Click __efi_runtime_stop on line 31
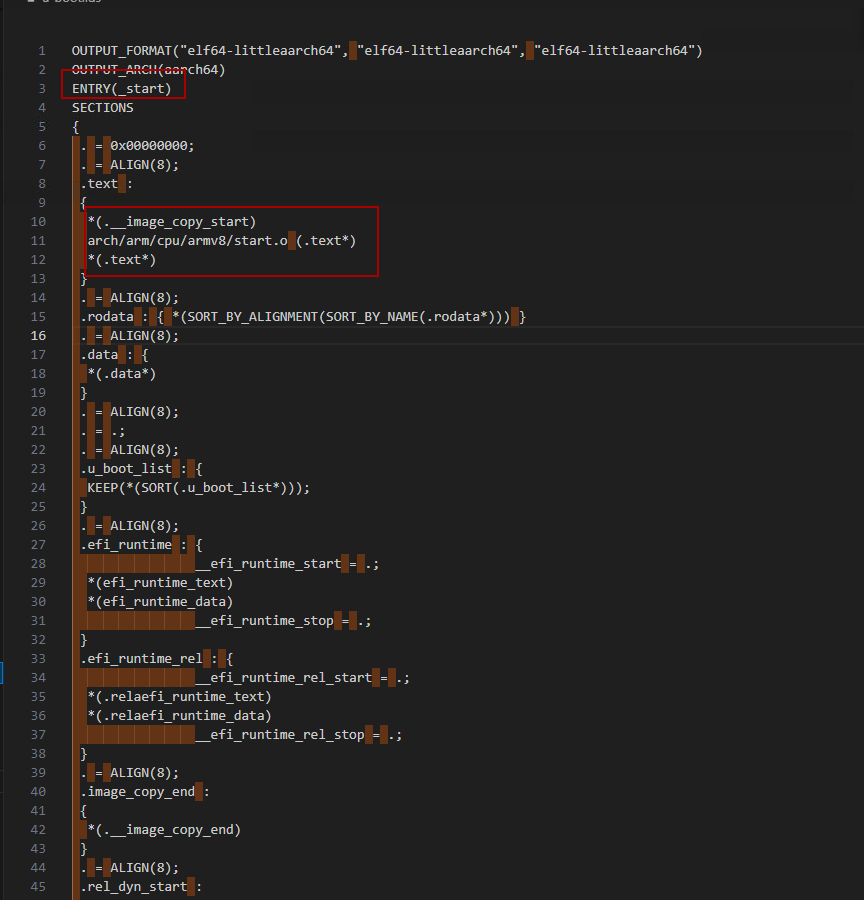The width and height of the screenshot is (864, 900). click(264, 620)
